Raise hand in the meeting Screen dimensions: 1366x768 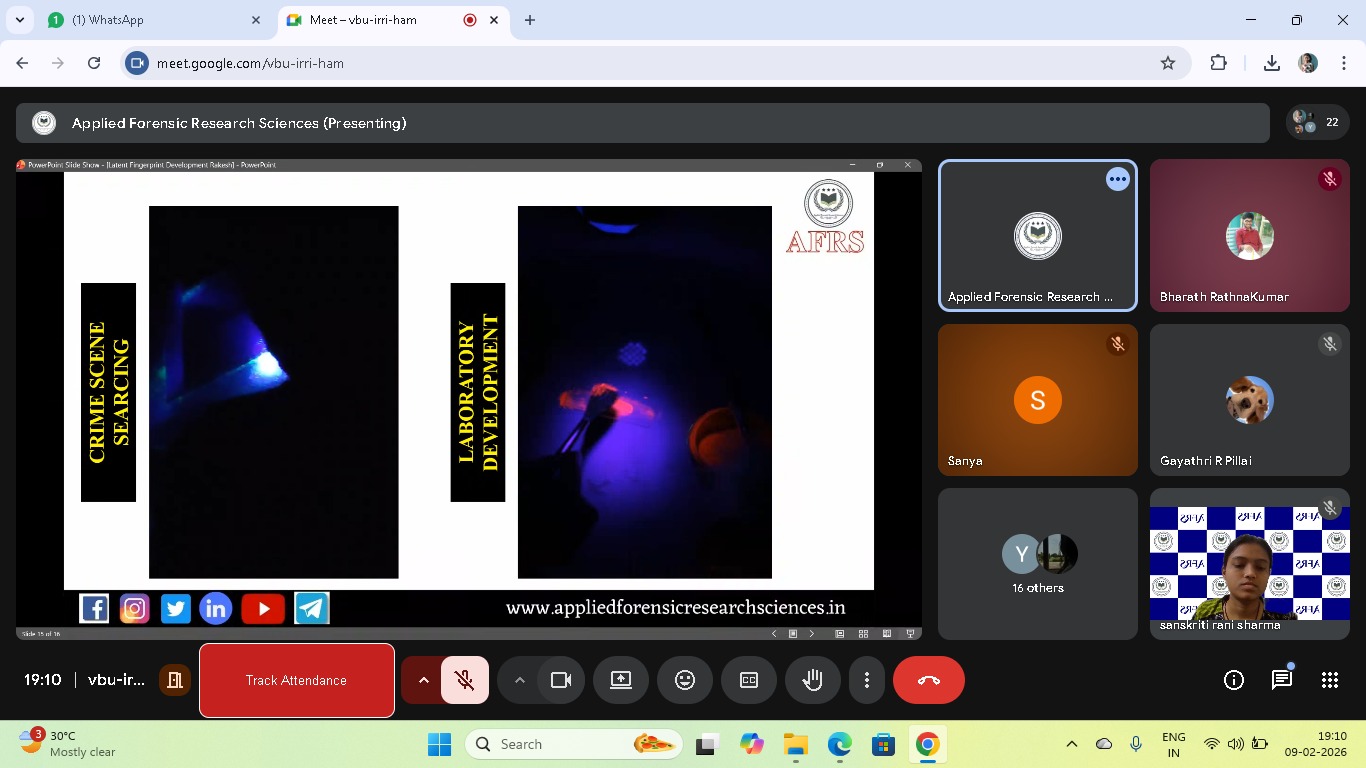coord(813,680)
